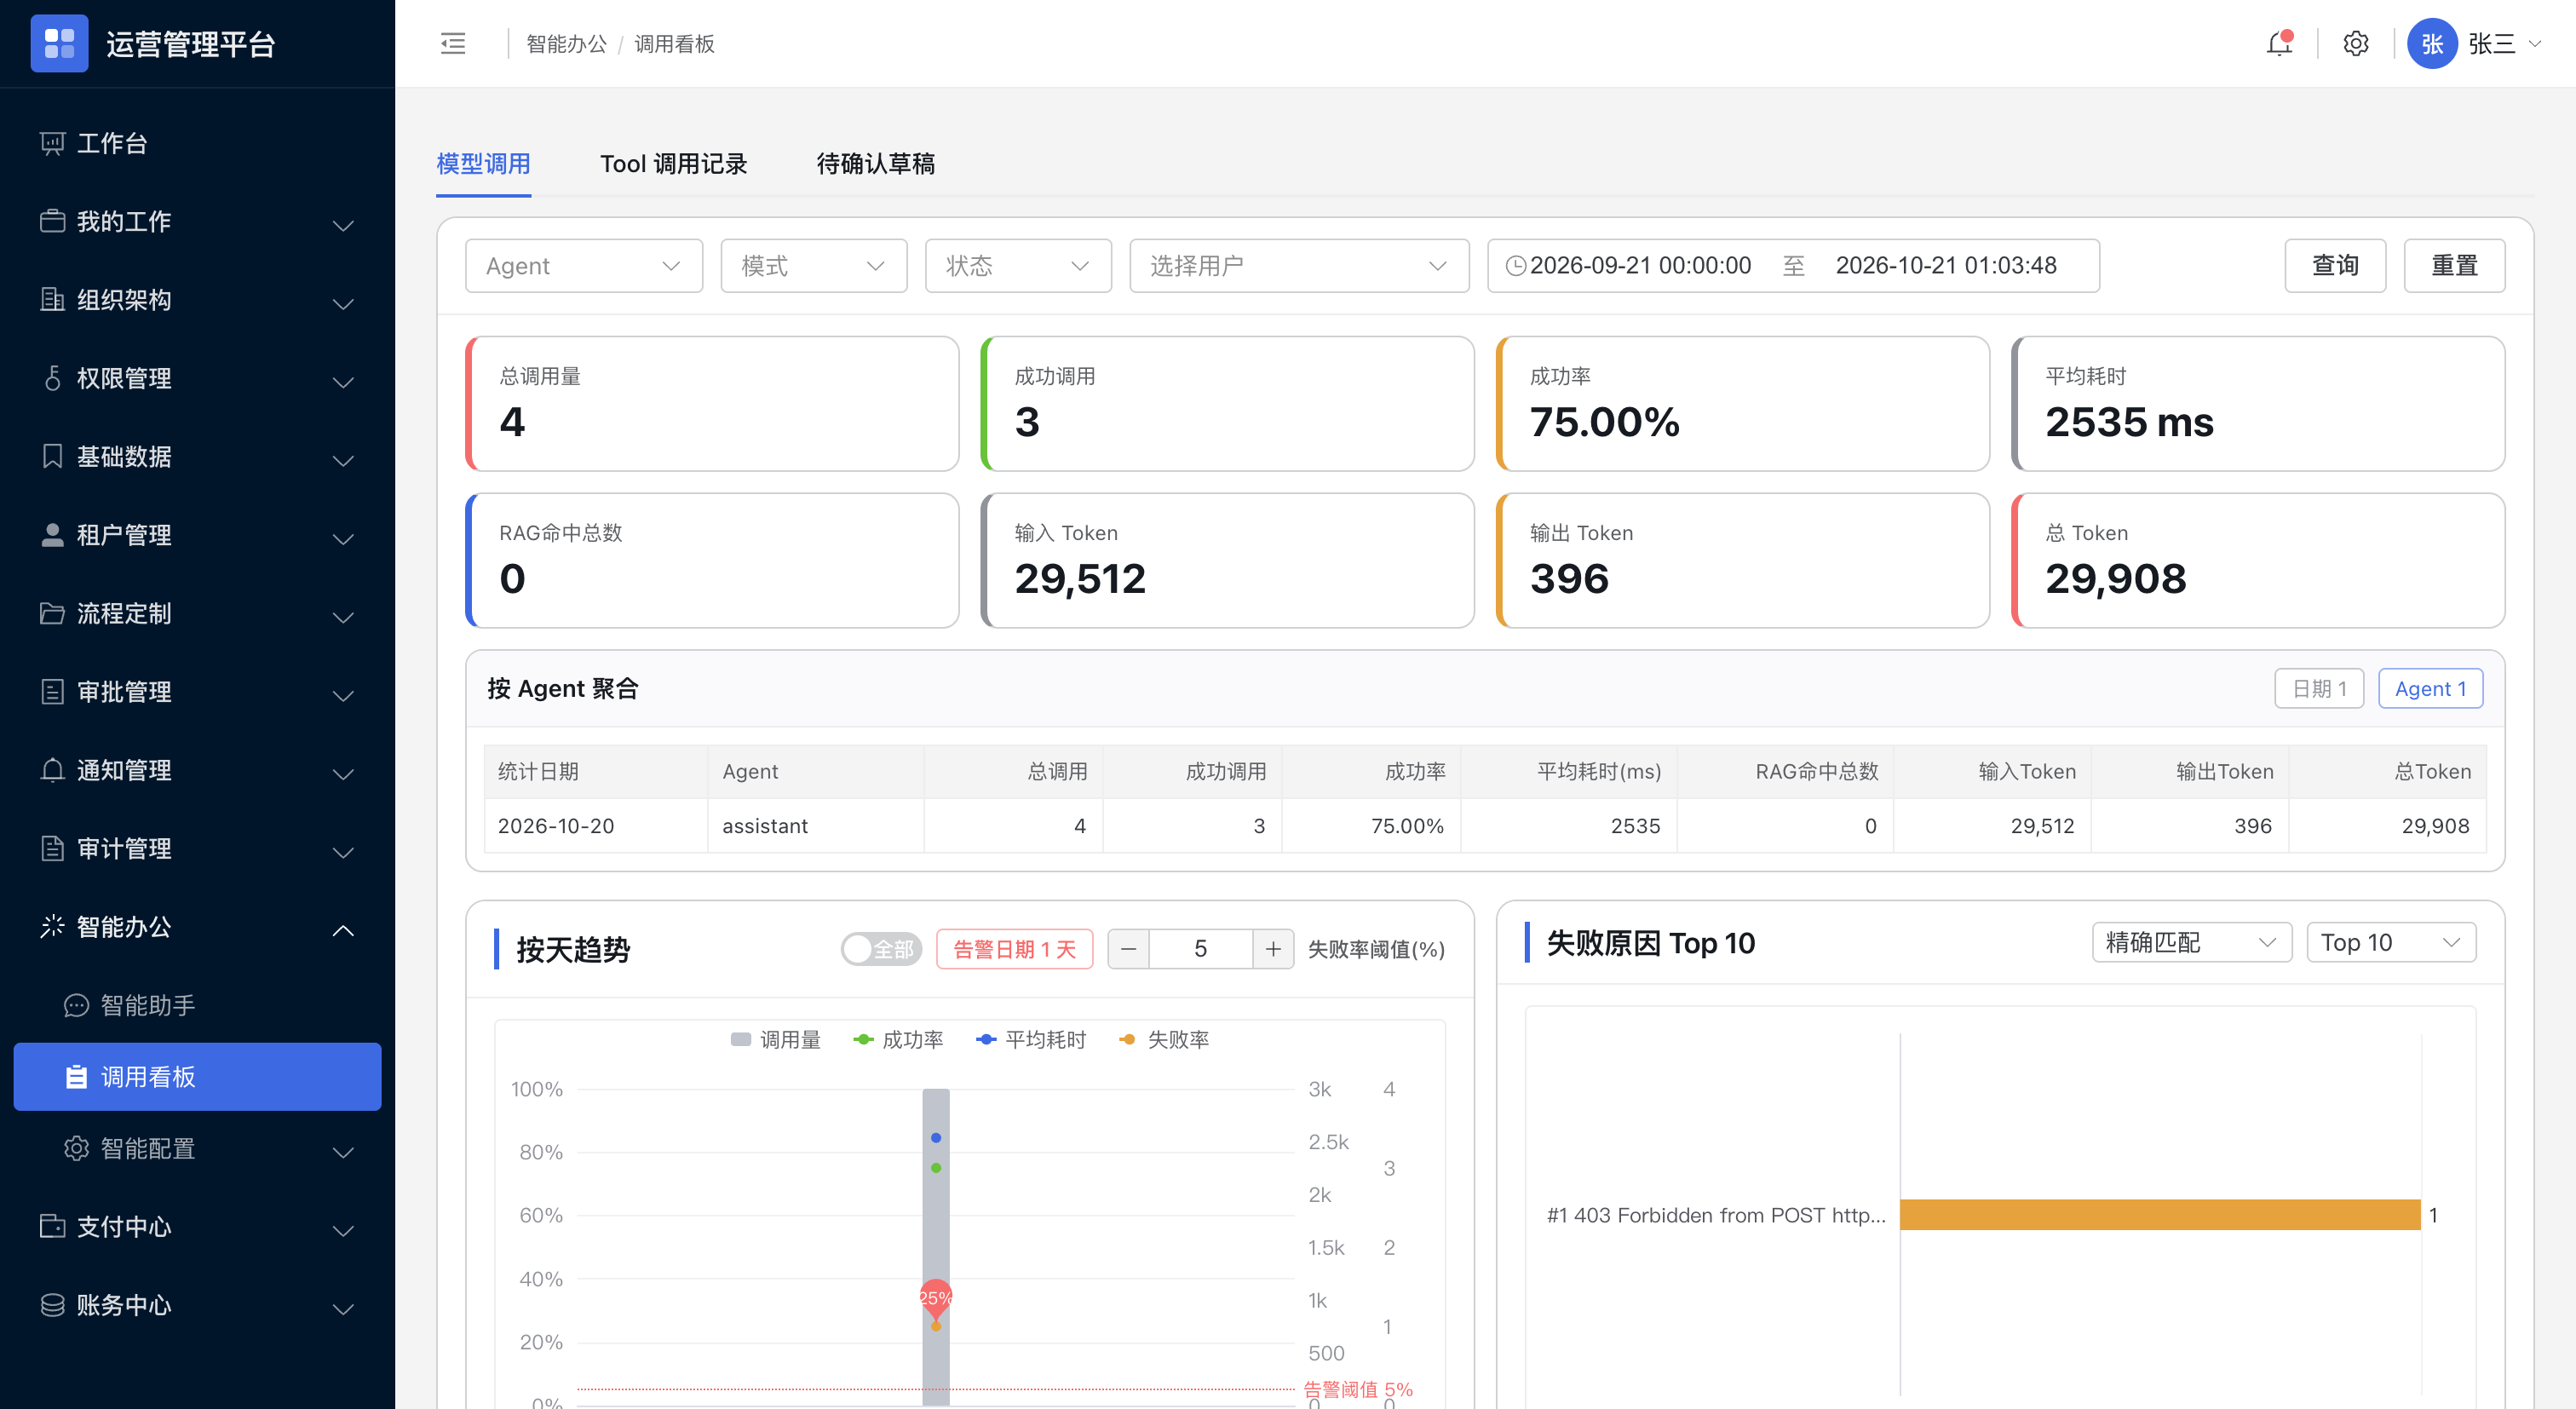Increase threshold with plus stepper
Image resolution: width=2576 pixels, height=1409 pixels.
(1273, 949)
